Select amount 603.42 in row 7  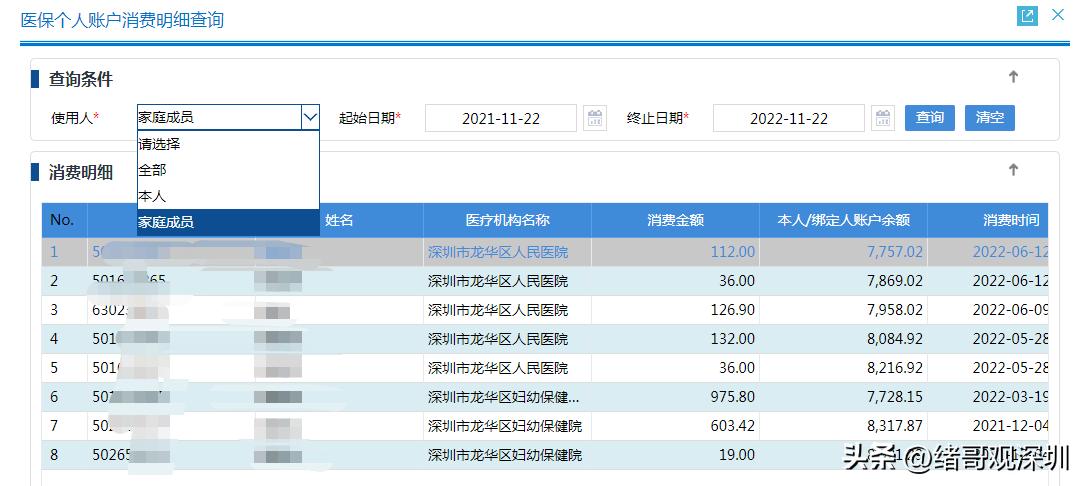733,426
